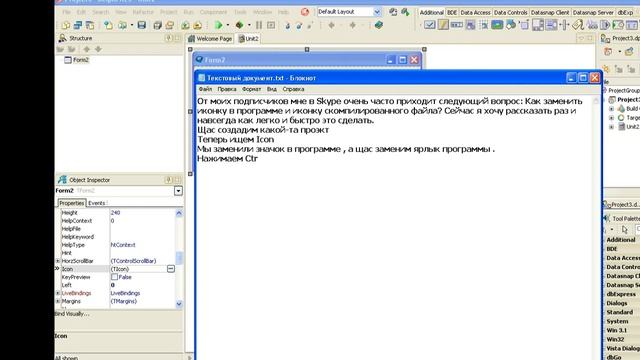Expand the Margins property
Viewport: 640px width, 360px height.
click(x=58, y=301)
